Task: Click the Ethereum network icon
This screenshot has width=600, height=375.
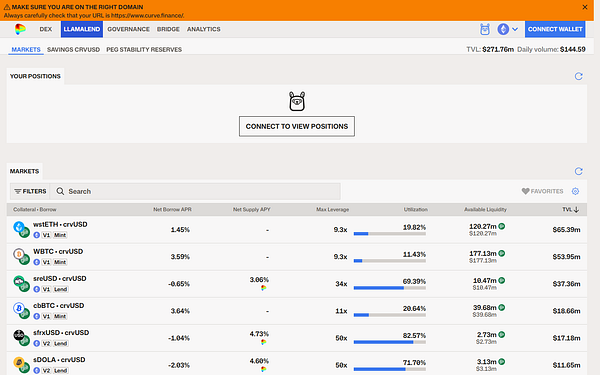Action: [503, 29]
